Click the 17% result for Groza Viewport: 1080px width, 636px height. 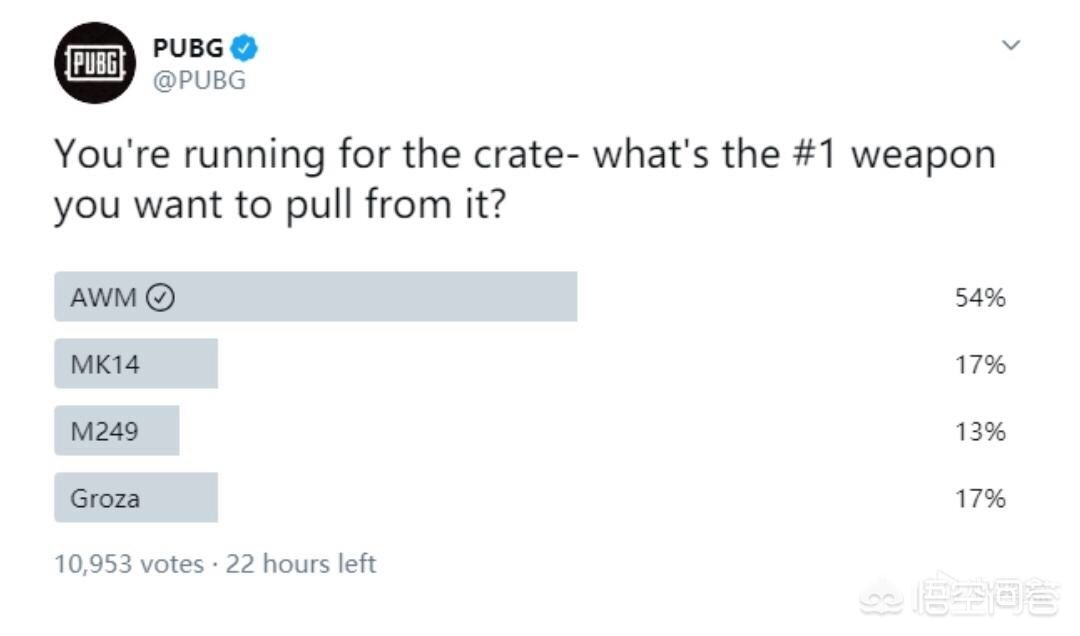coord(979,498)
